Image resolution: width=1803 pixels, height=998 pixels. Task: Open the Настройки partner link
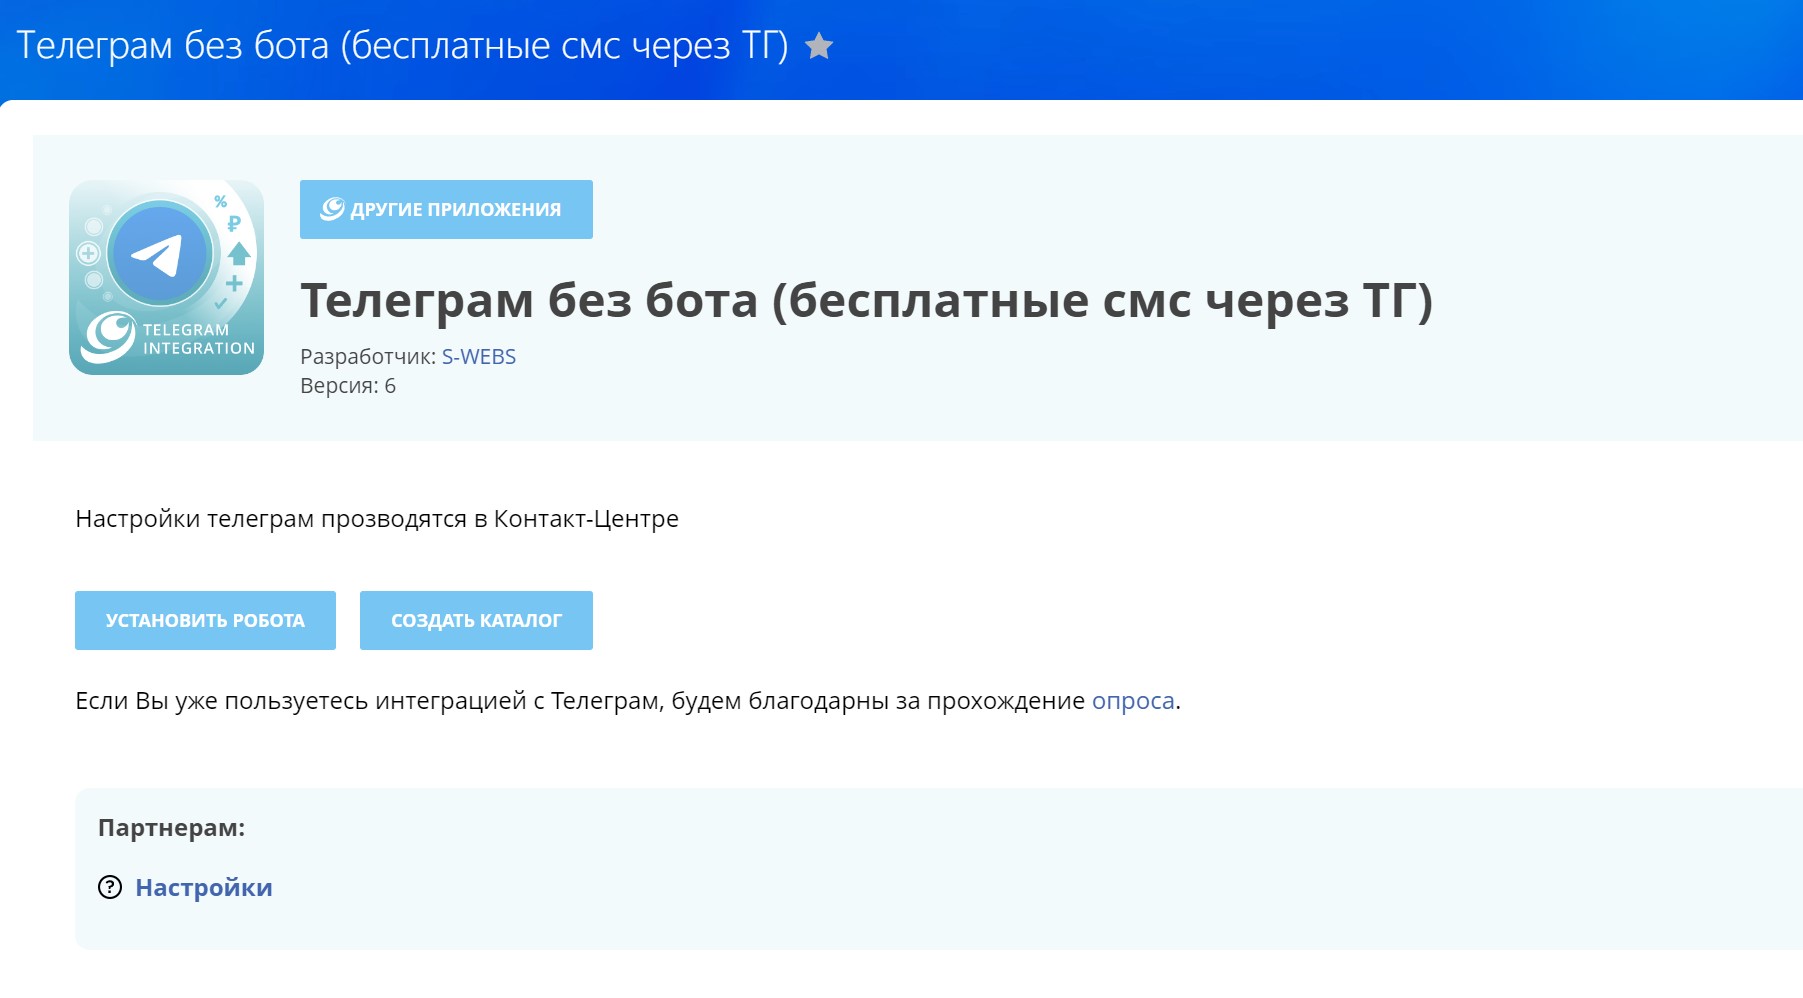(x=203, y=887)
